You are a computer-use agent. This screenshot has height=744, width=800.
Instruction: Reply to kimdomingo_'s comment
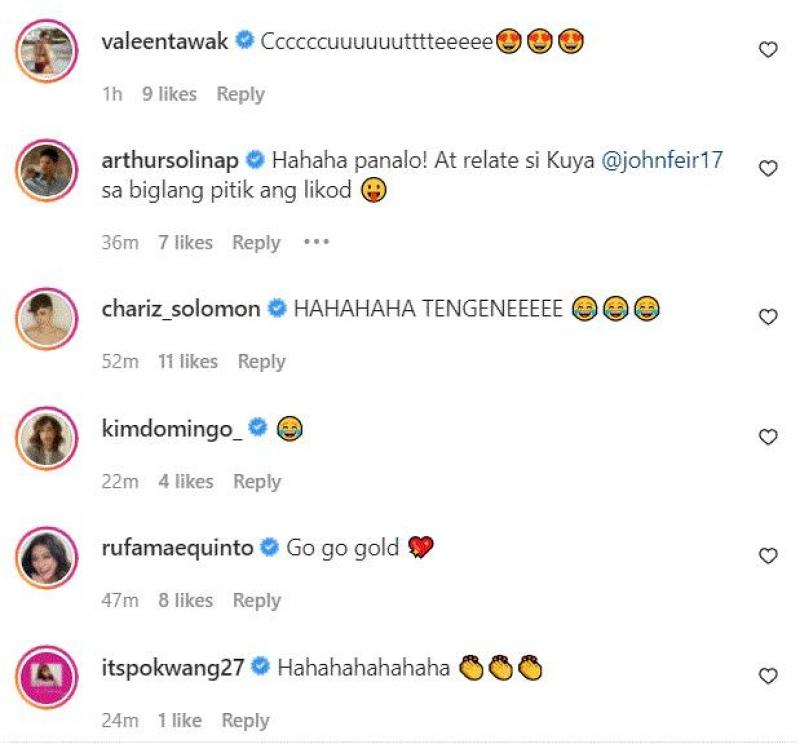point(257,481)
